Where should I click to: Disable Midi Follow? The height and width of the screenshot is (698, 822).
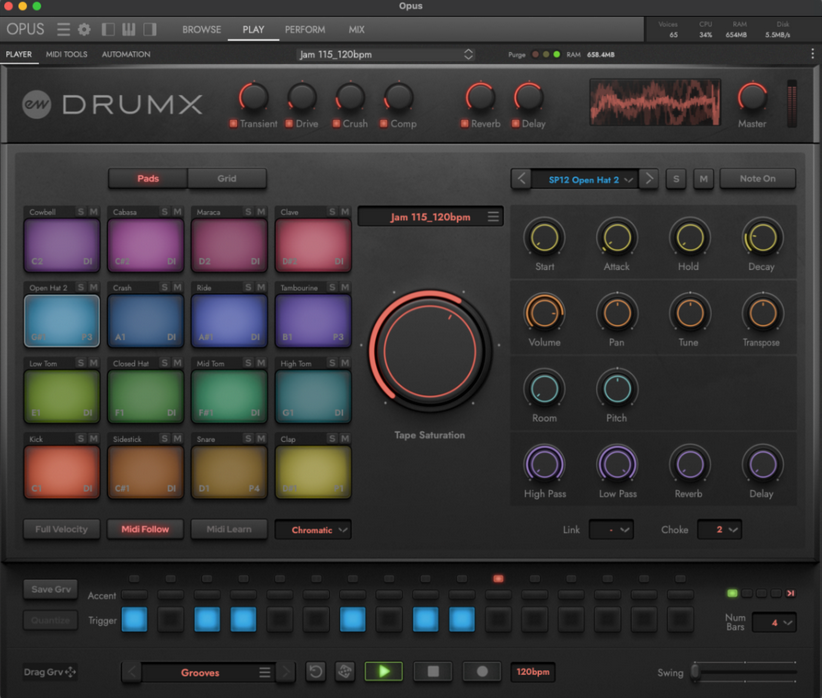145,529
